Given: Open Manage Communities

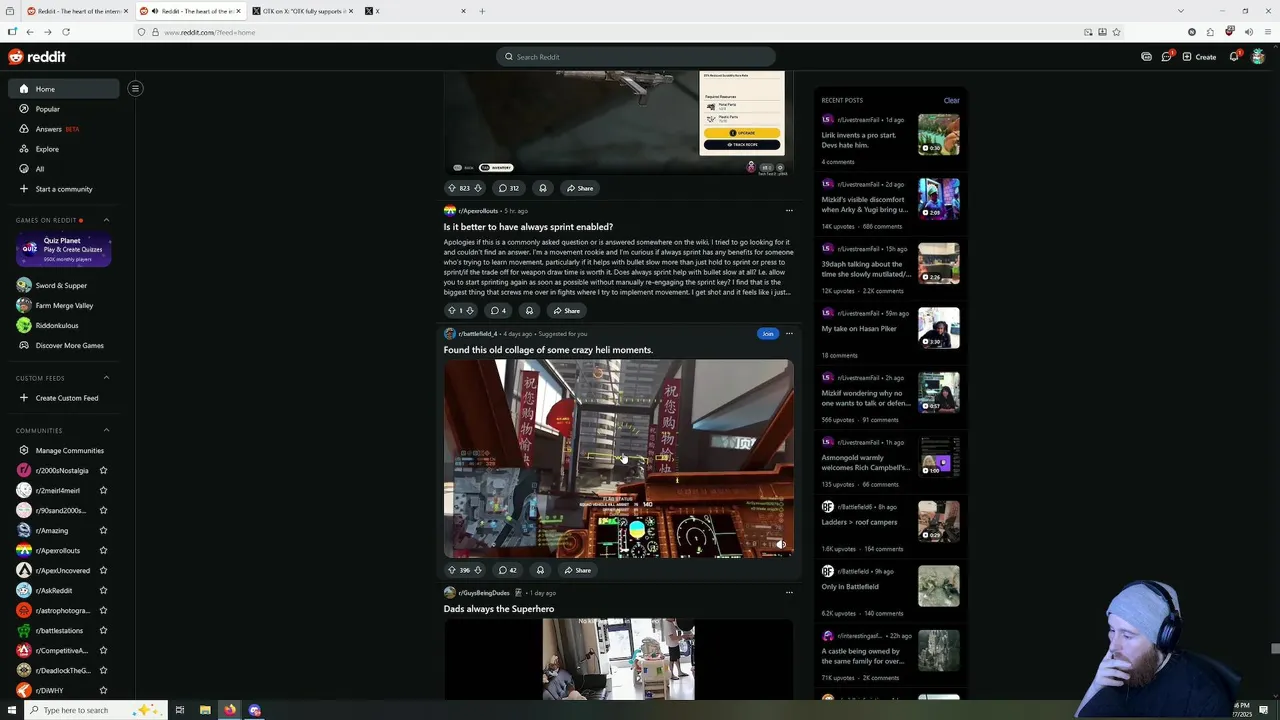Looking at the screenshot, I should pos(63,451).
